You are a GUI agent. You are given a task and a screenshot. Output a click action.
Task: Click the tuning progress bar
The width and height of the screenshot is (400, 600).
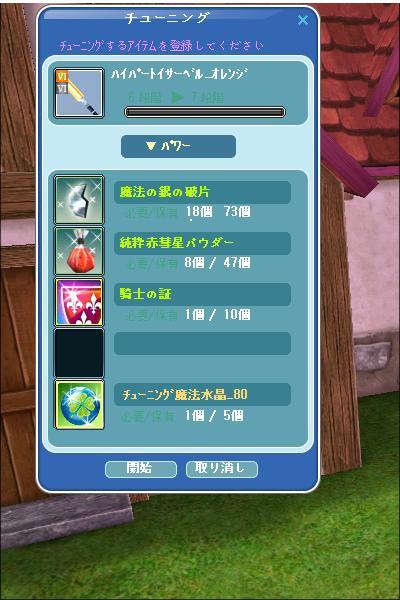point(205,112)
